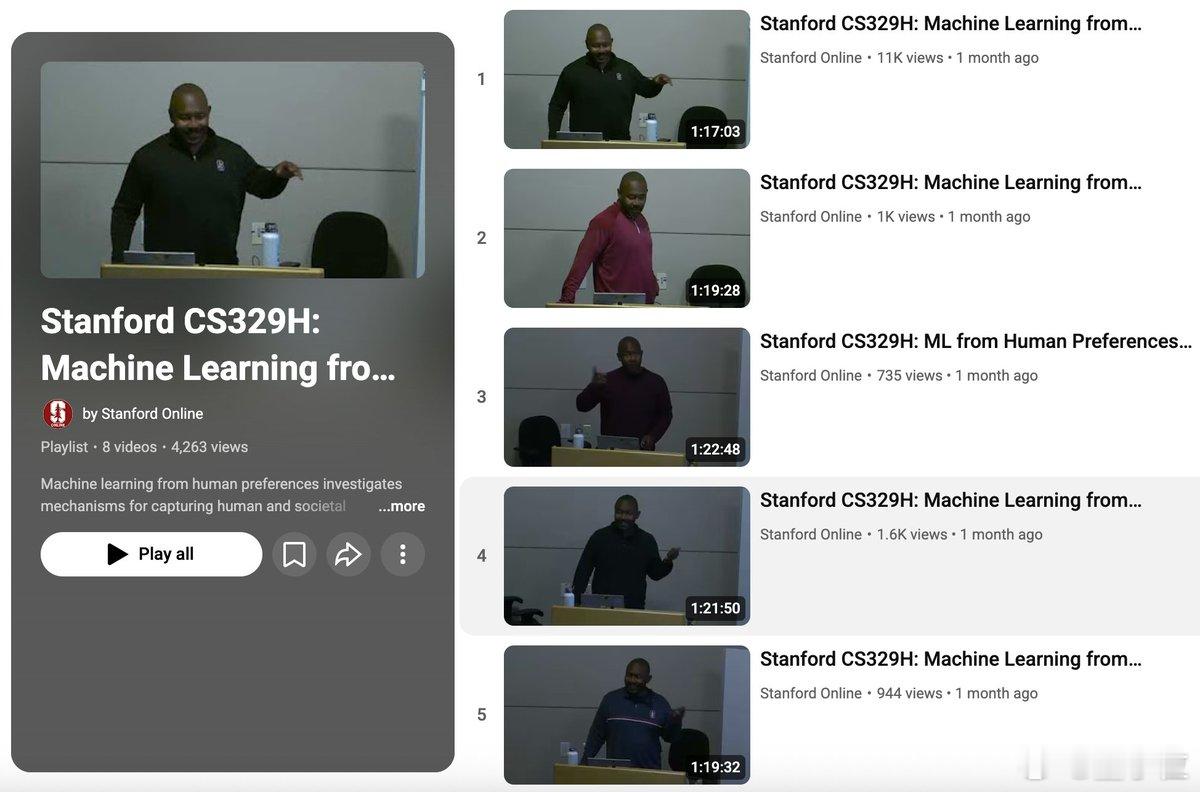Open the title of the 1.6K views video
1200x792 pixels.
[950, 500]
